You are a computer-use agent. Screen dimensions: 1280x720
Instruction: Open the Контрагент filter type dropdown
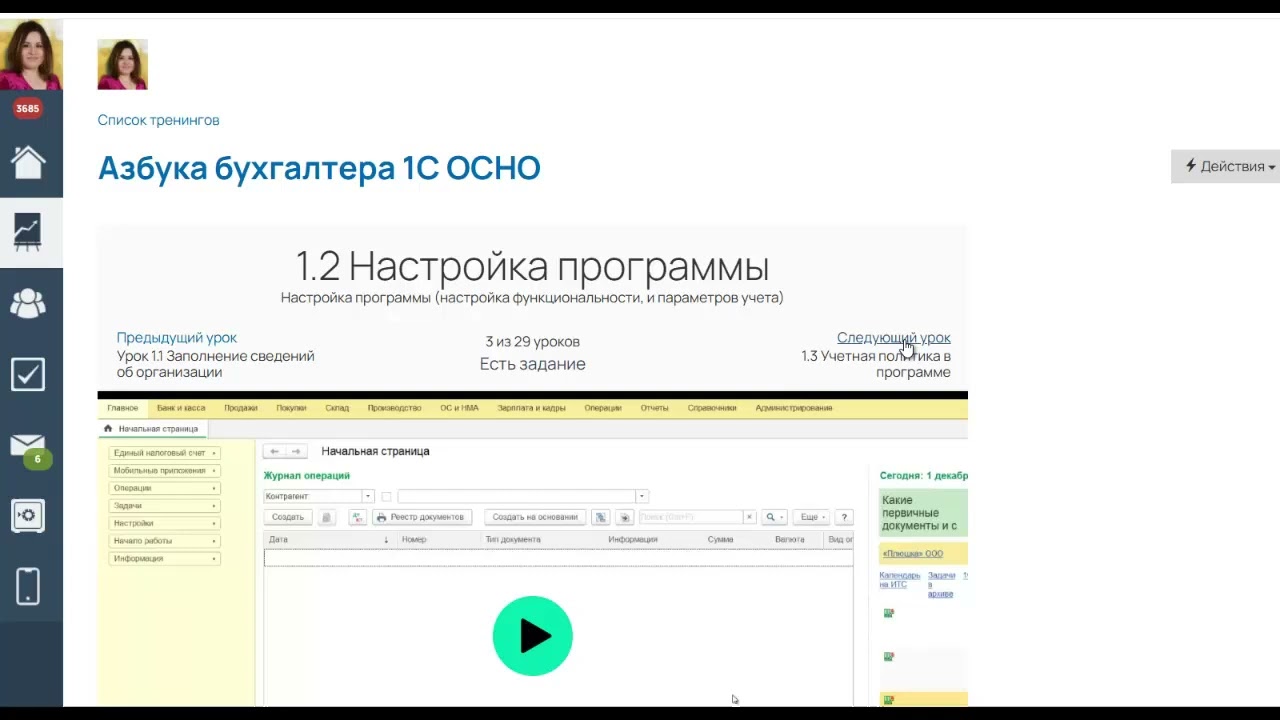pyautogui.click(x=368, y=496)
